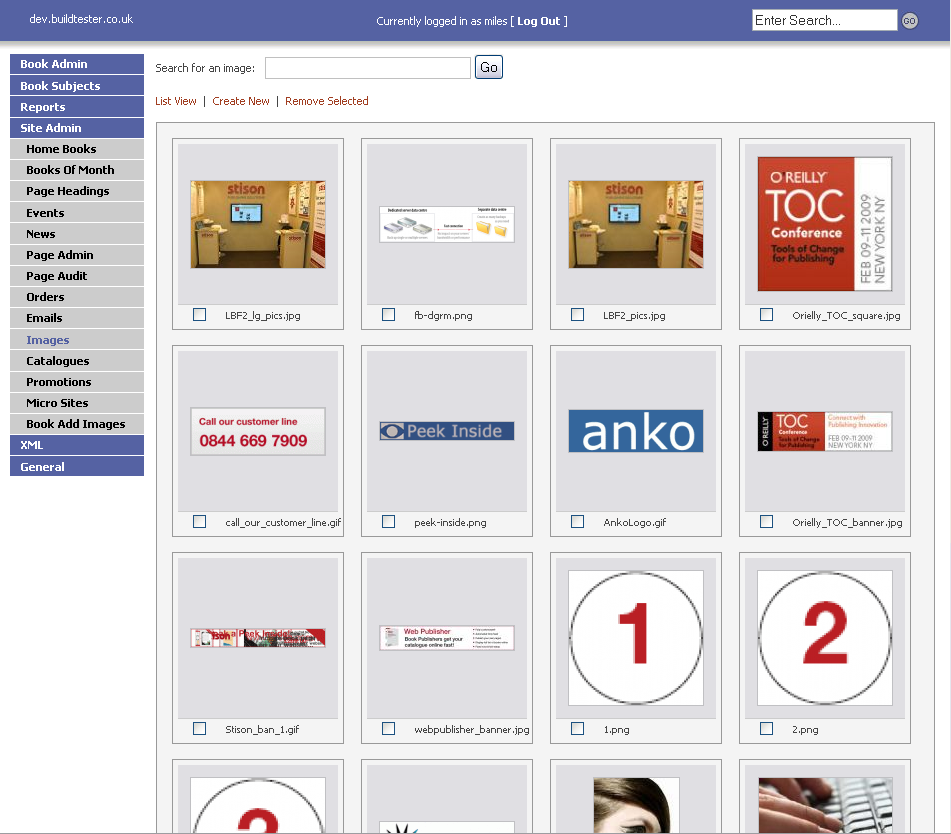Open the anko logo thumbnail
This screenshot has width=951, height=834.
click(x=636, y=431)
